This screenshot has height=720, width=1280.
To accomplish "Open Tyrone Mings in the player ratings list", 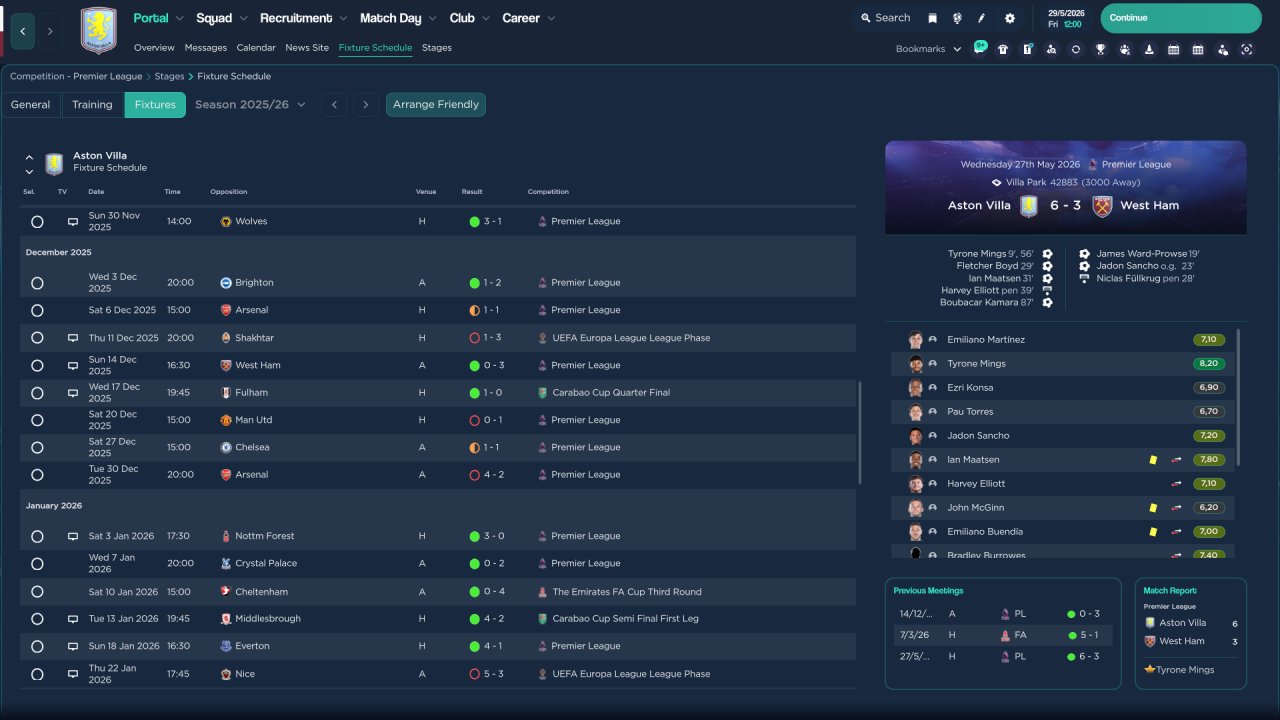I will [1062, 364].
